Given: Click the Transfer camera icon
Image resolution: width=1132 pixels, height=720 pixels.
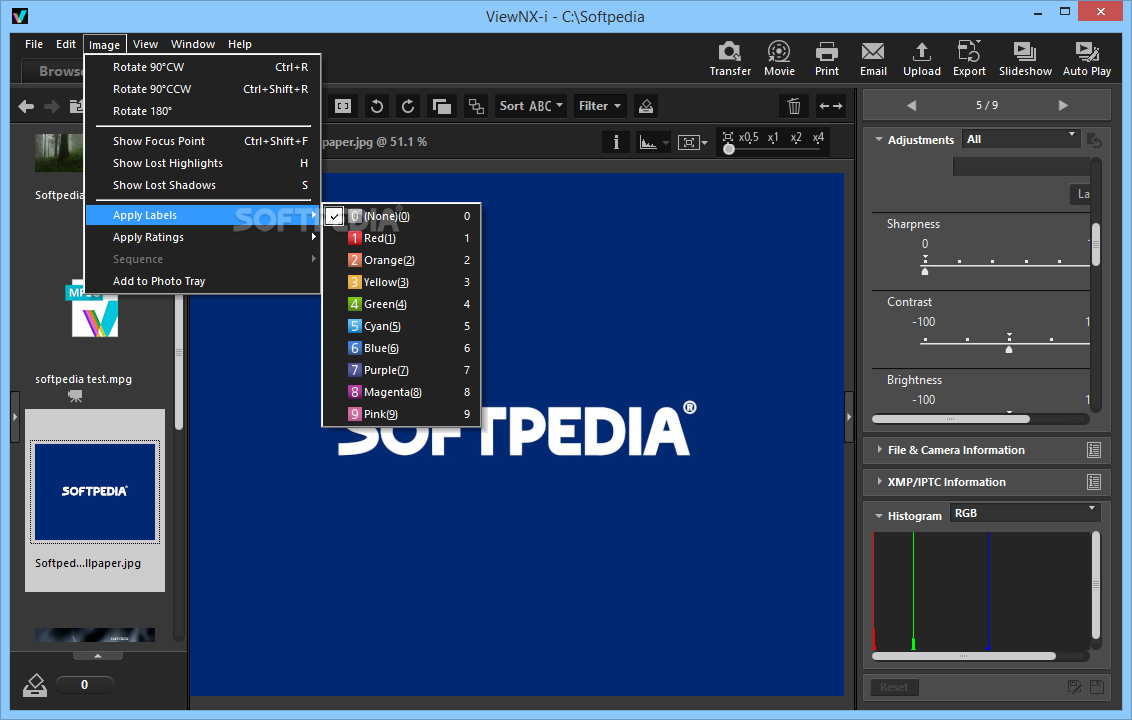Looking at the screenshot, I should coord(730,51).
